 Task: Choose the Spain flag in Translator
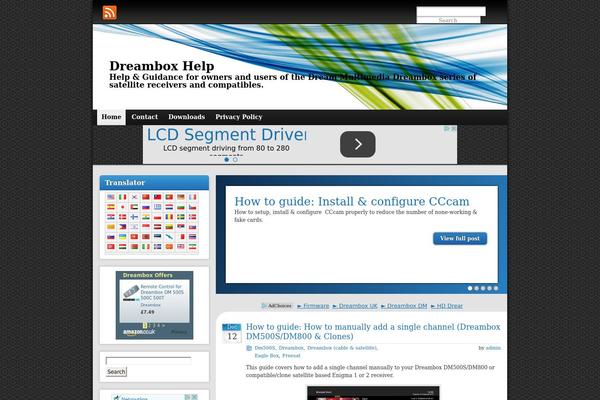(x=111, y=207)
